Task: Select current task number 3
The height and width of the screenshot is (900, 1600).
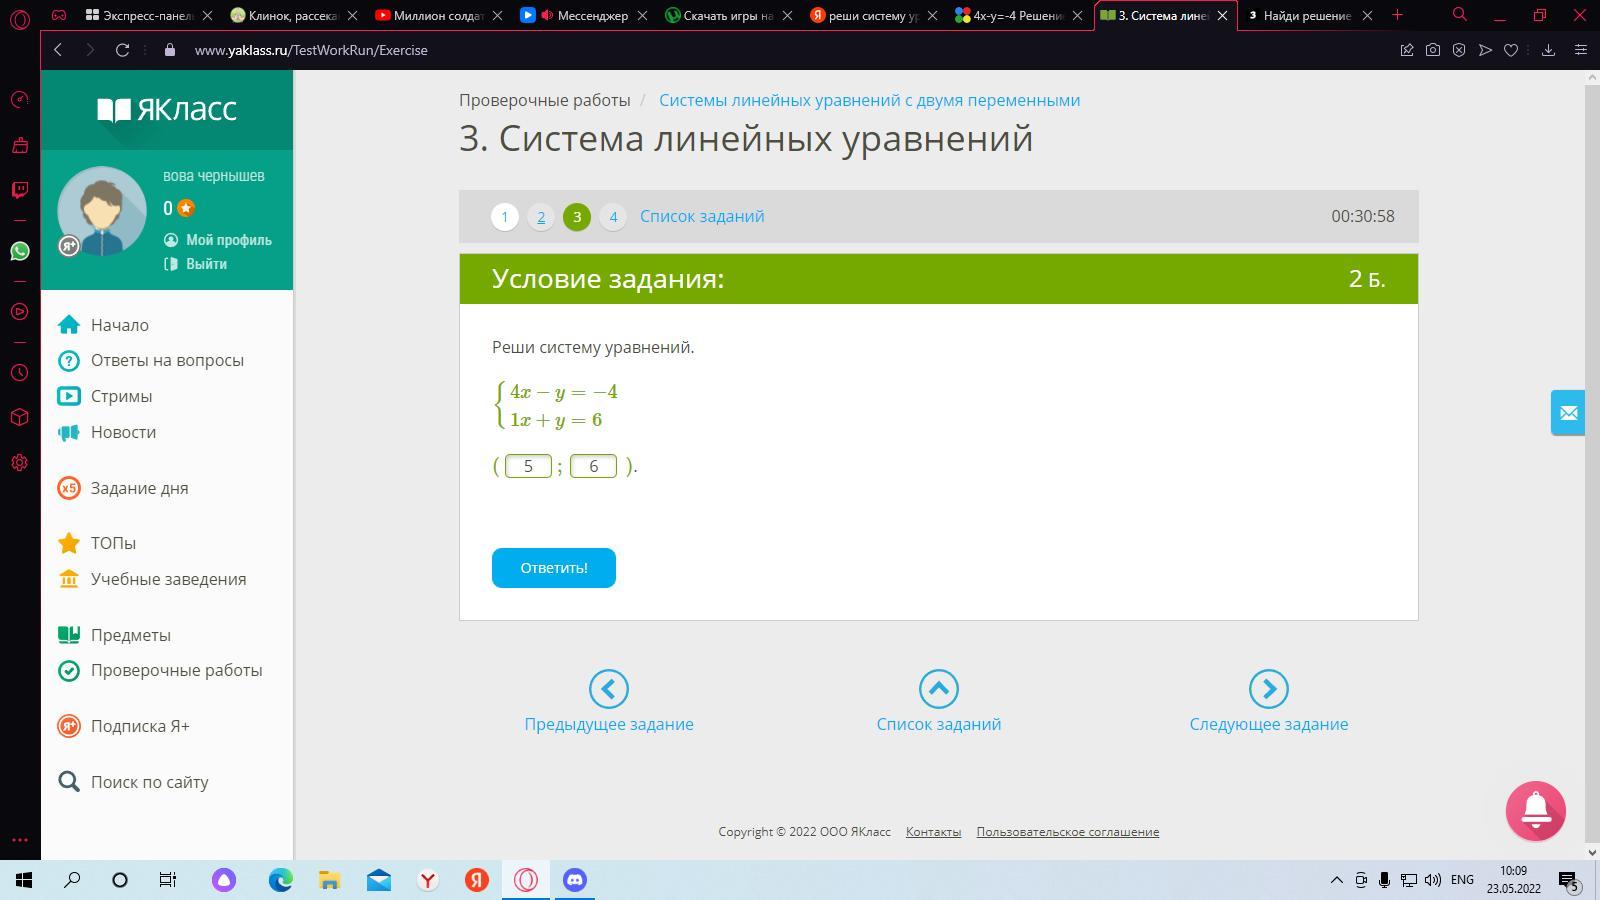Action: tap(577, 217)
